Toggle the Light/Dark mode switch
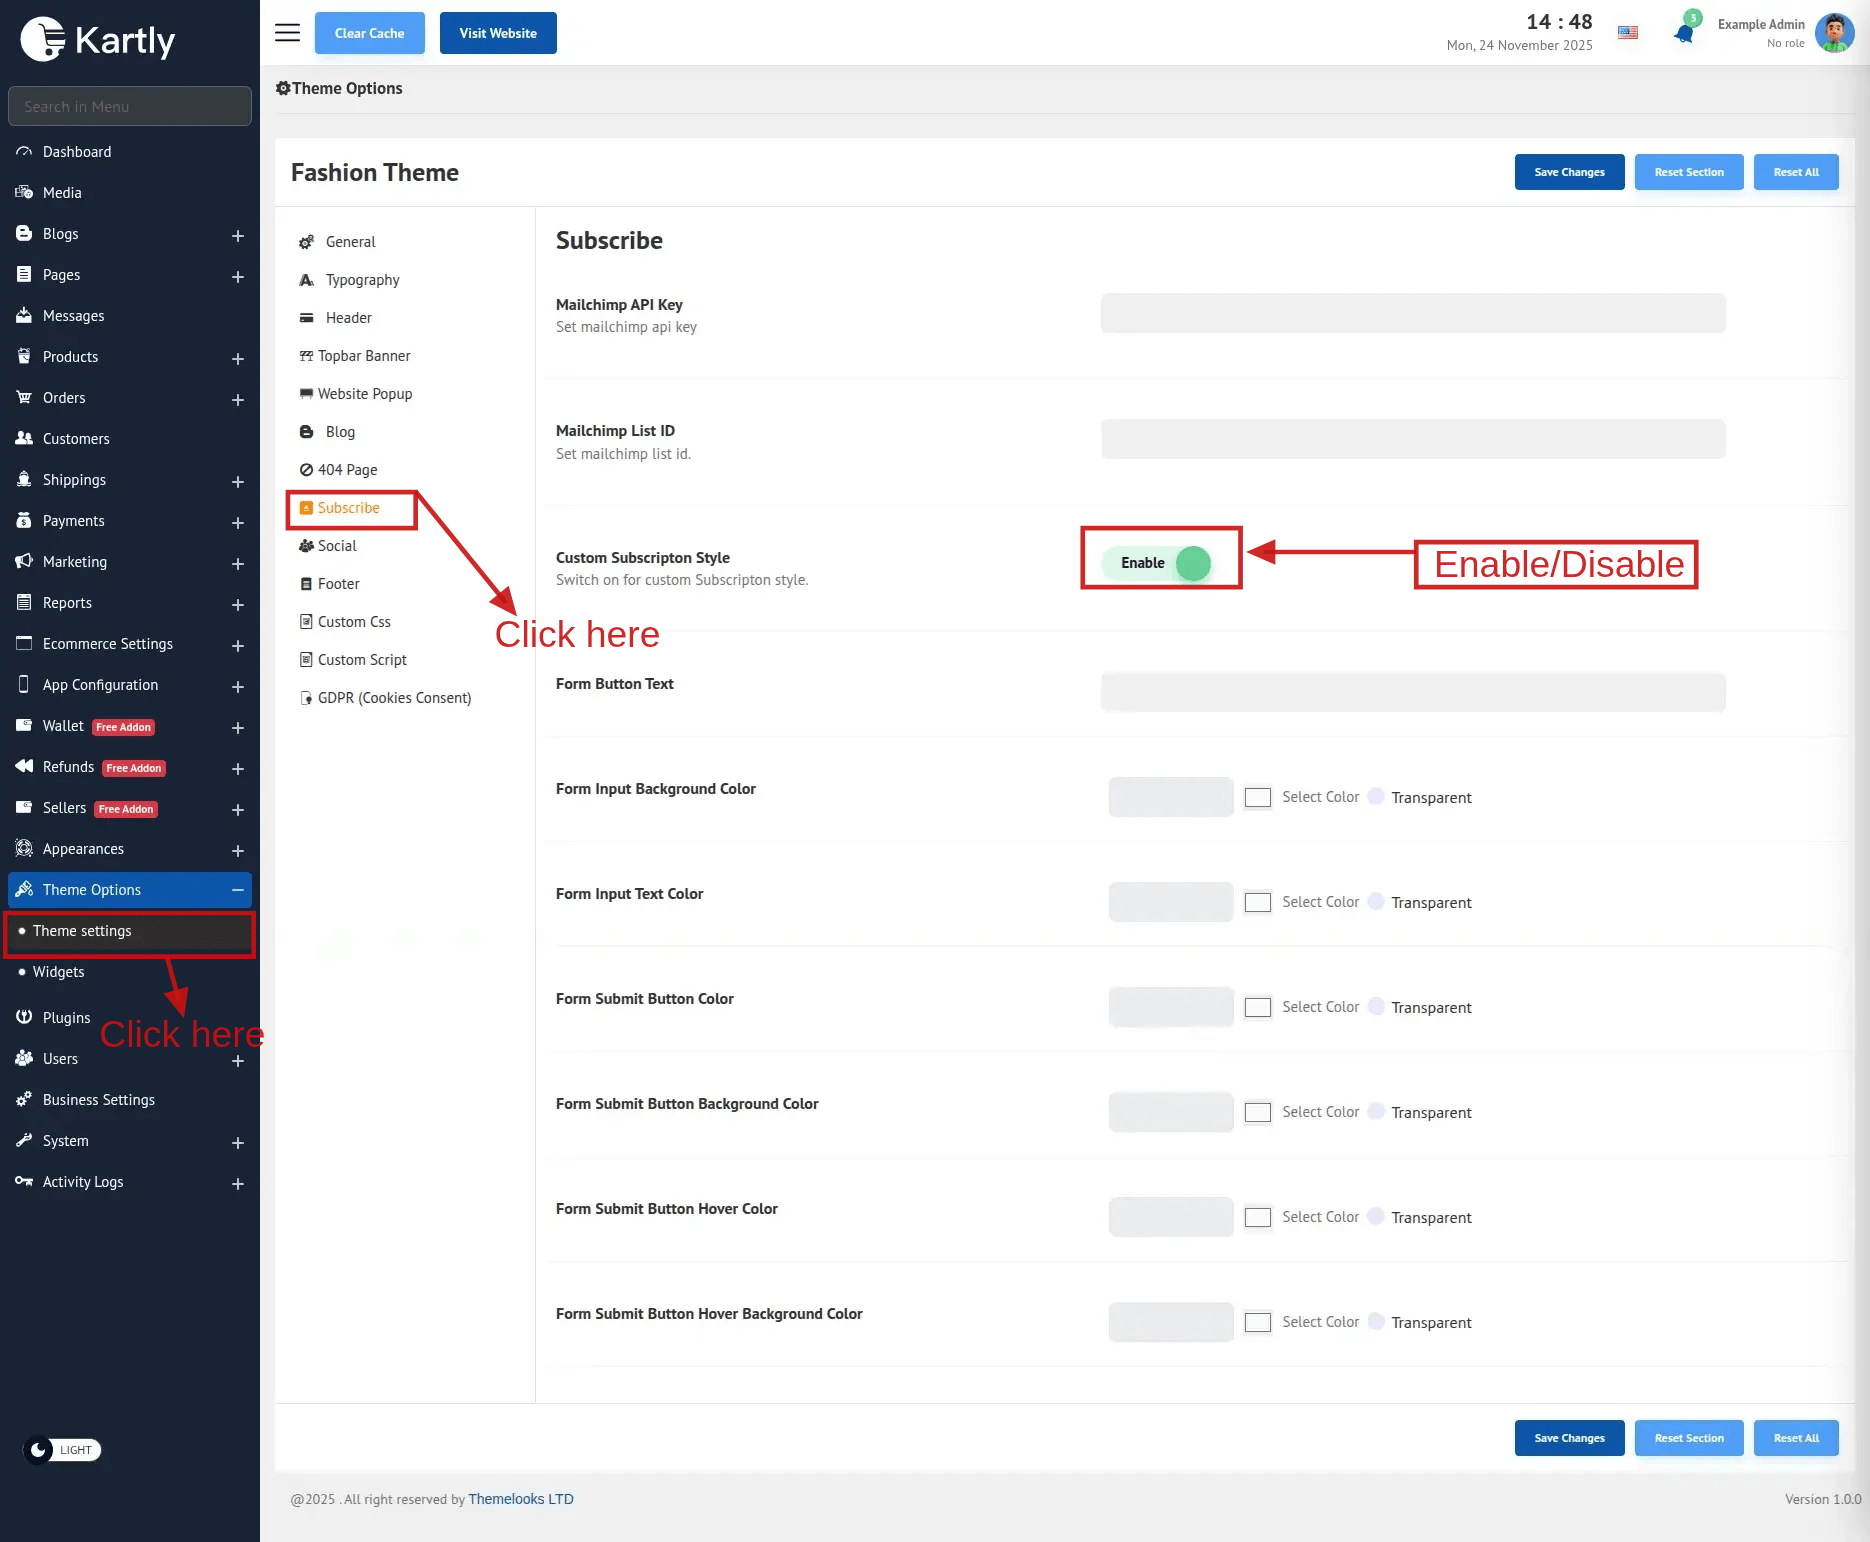The image size is (1870, 1542). (62, 1450)
